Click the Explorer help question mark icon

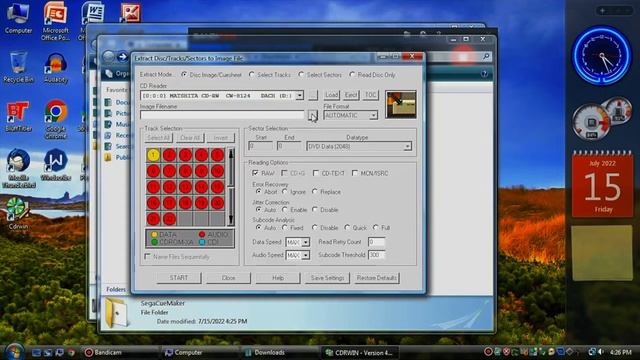[x=484, y=74]
